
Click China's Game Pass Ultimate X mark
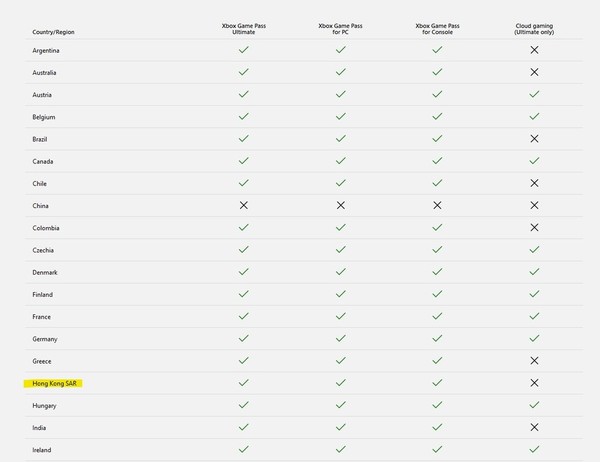(x=243, y=205)
